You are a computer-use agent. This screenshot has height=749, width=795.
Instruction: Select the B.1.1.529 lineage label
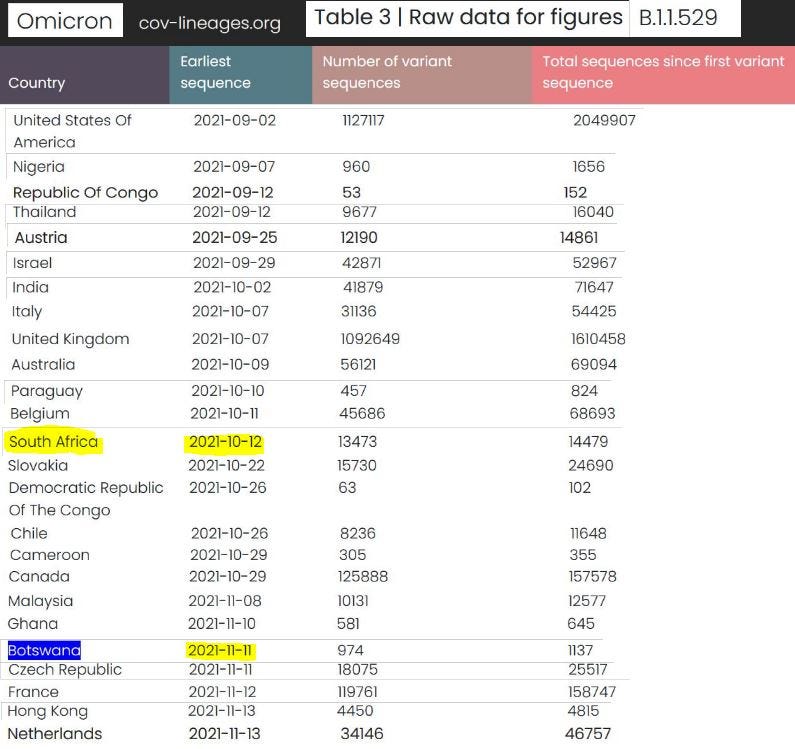point(678,18)
